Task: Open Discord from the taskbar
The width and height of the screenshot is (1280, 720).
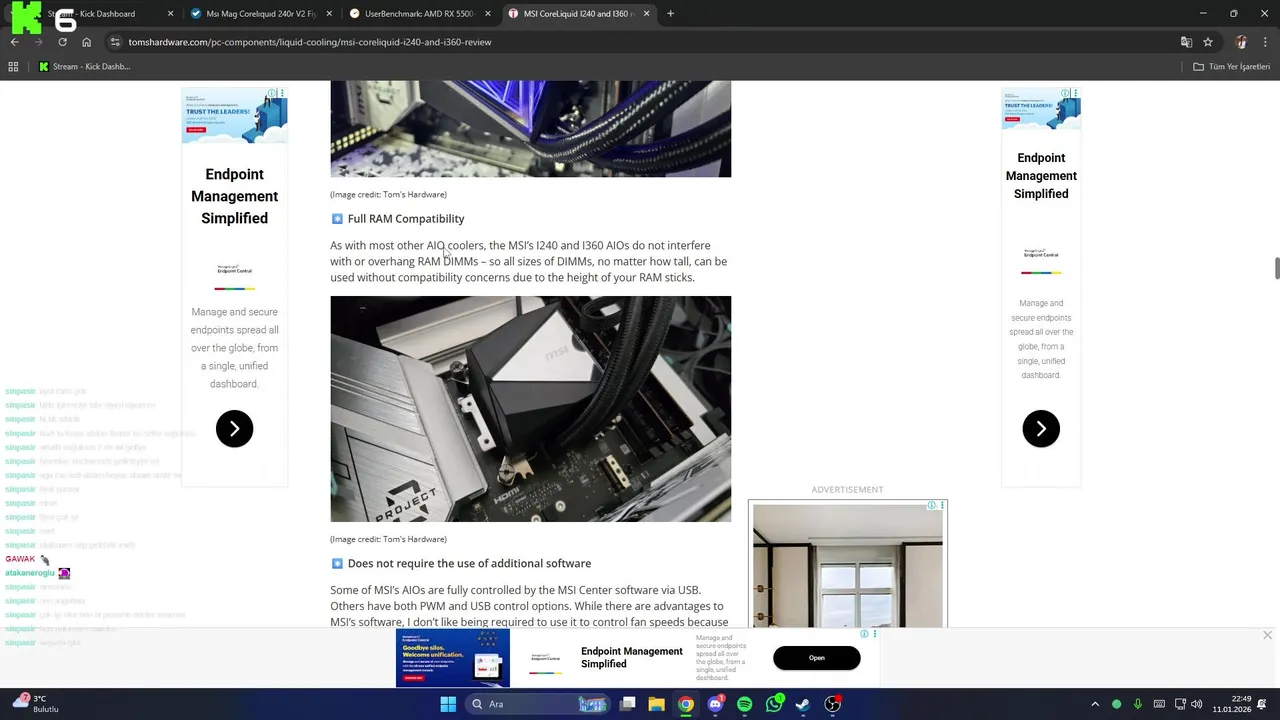Action: pos(715,704)
